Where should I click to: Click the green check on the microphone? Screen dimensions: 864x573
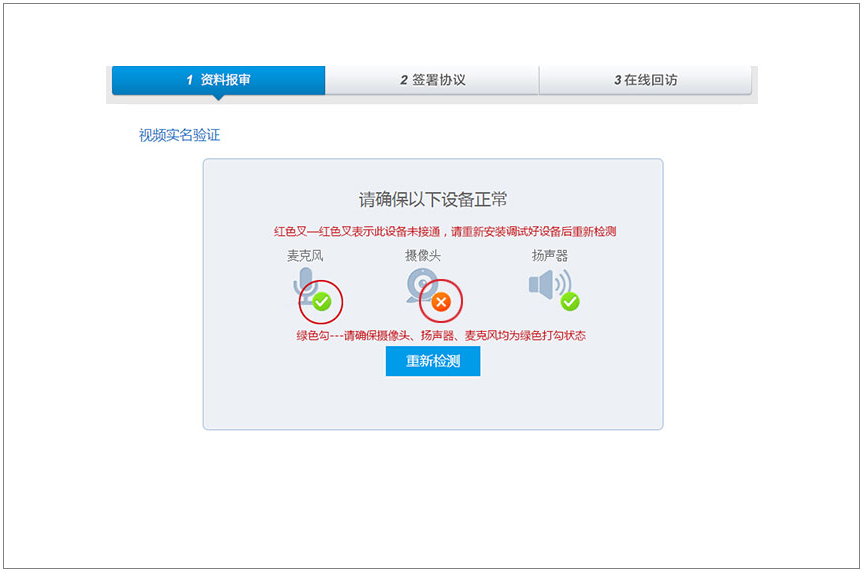(322, 301)
